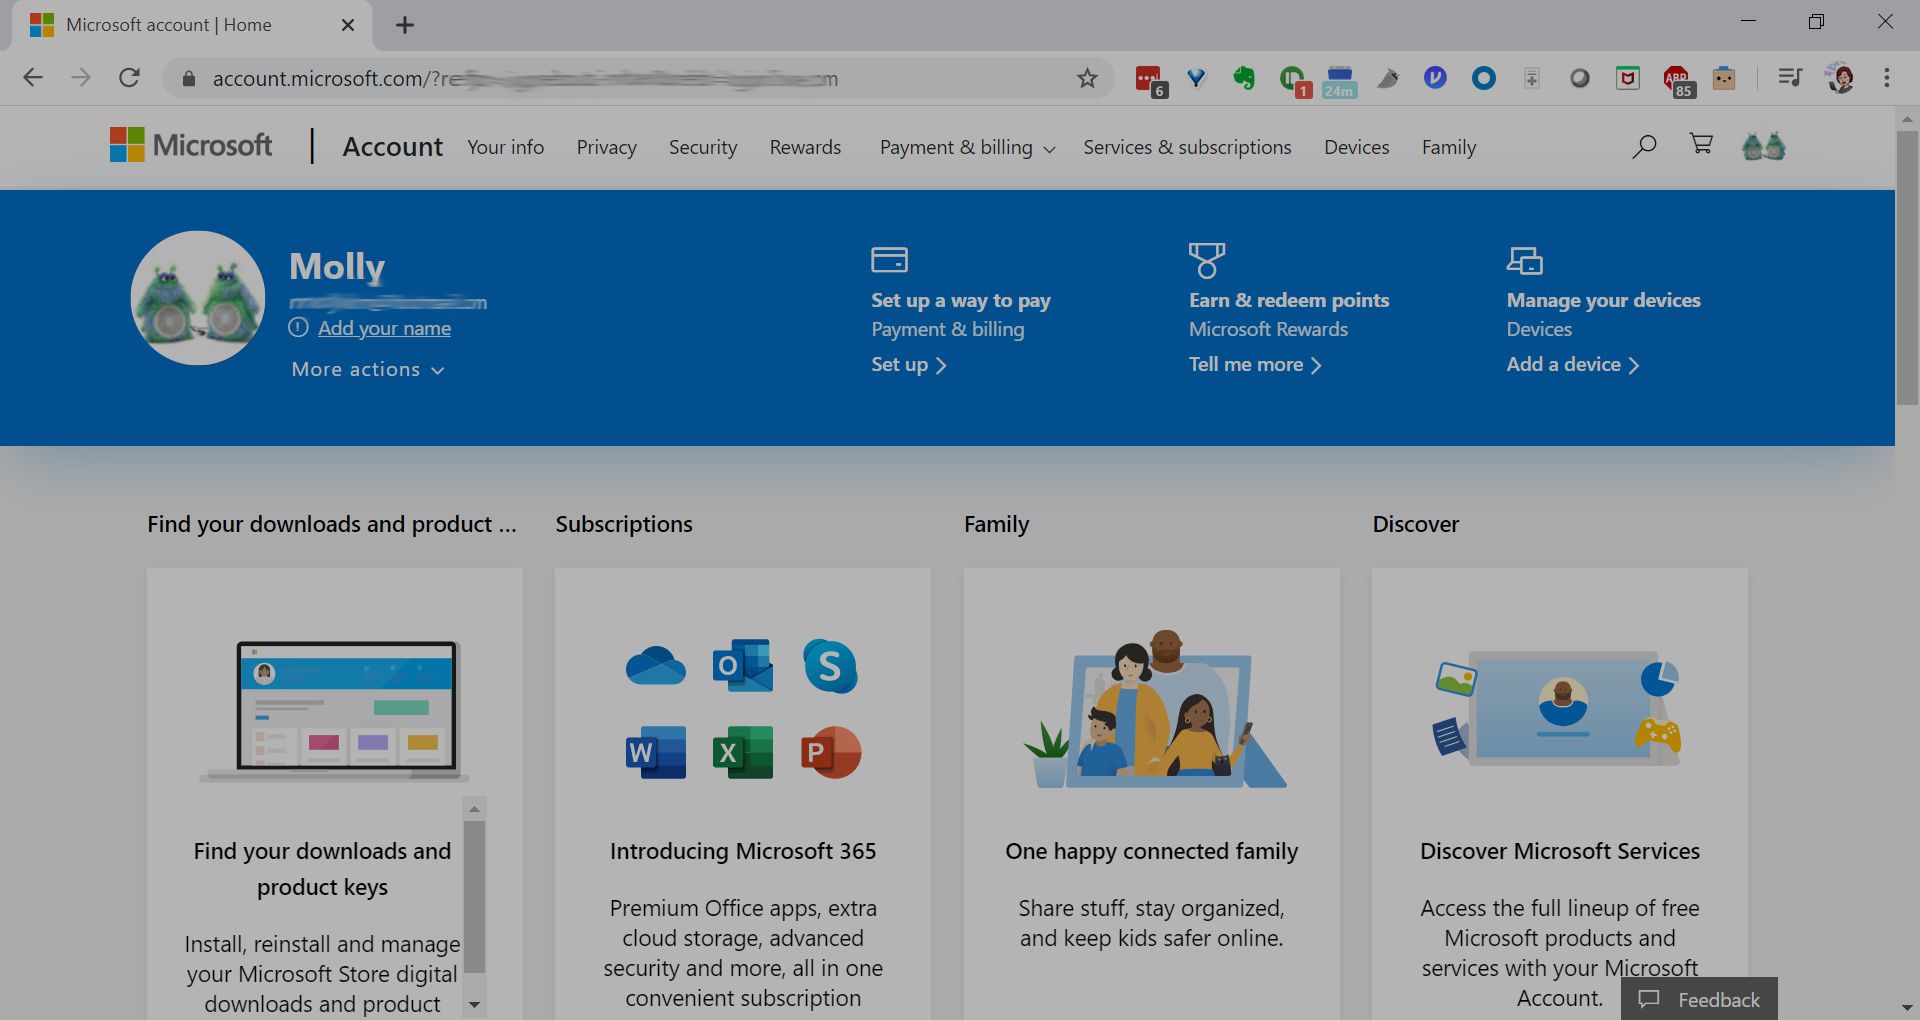Open Microsoft site search magnifier

[1644, 147]
